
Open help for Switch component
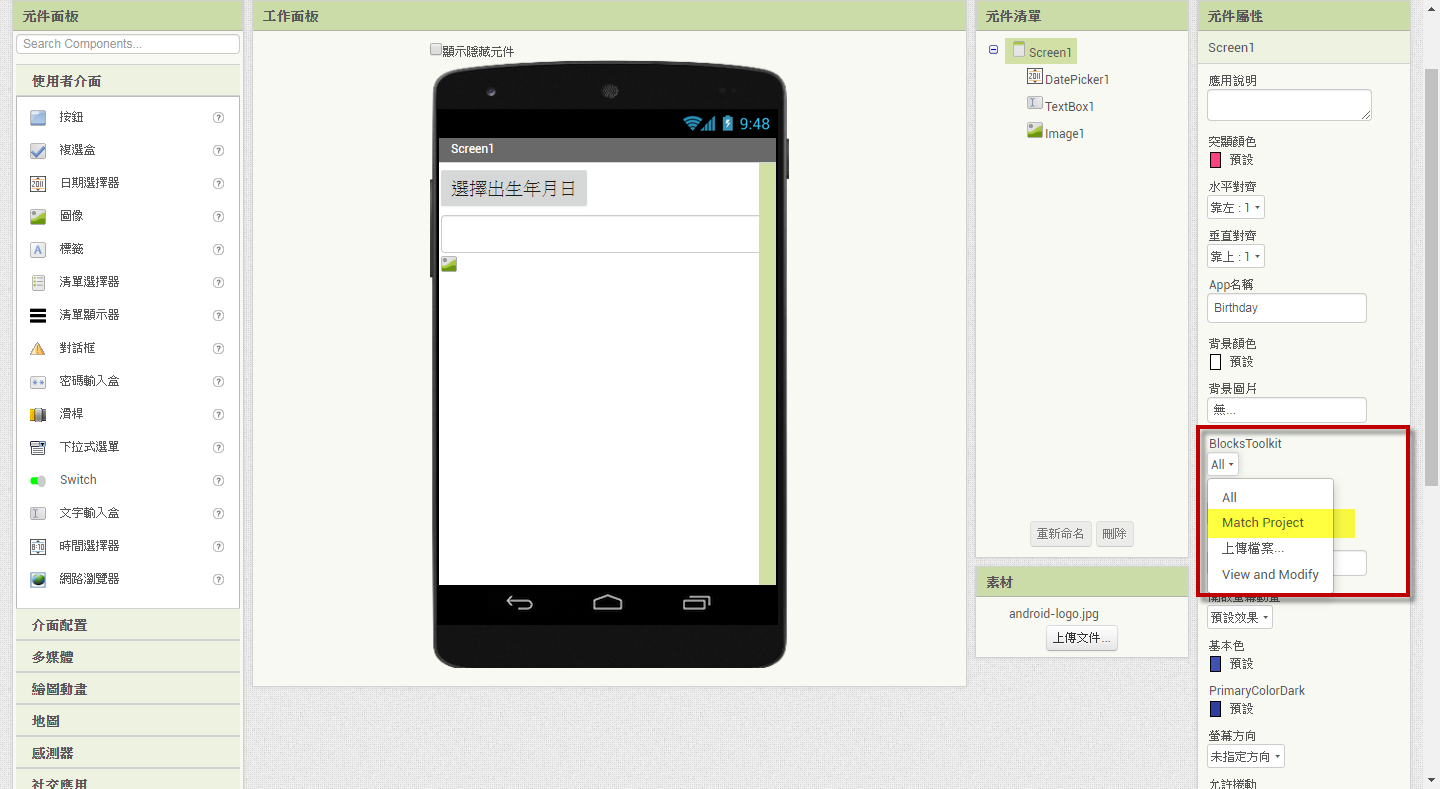point(218,481)
